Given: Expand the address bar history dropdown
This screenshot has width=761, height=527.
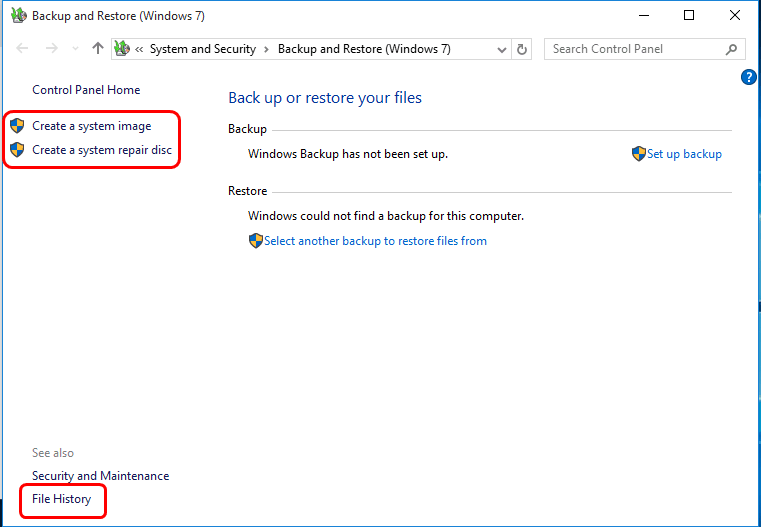Looking at the screenshot, I should tap(502, 49).
